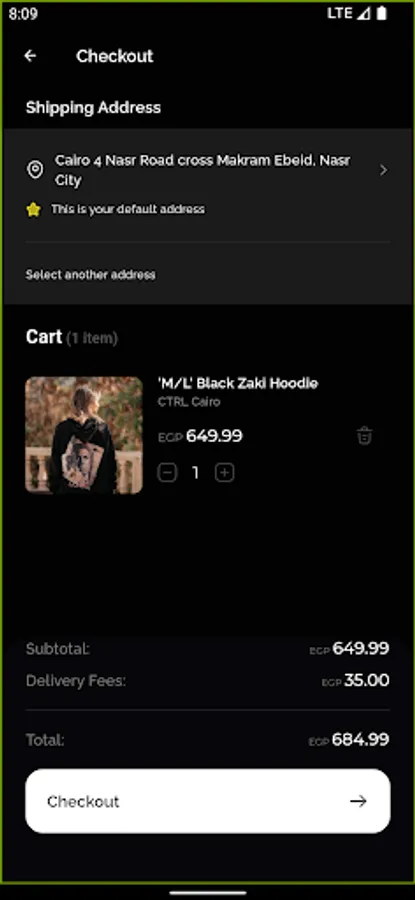
Task: Increase item quantity with plus button
Action: click(x=224, y=473)
